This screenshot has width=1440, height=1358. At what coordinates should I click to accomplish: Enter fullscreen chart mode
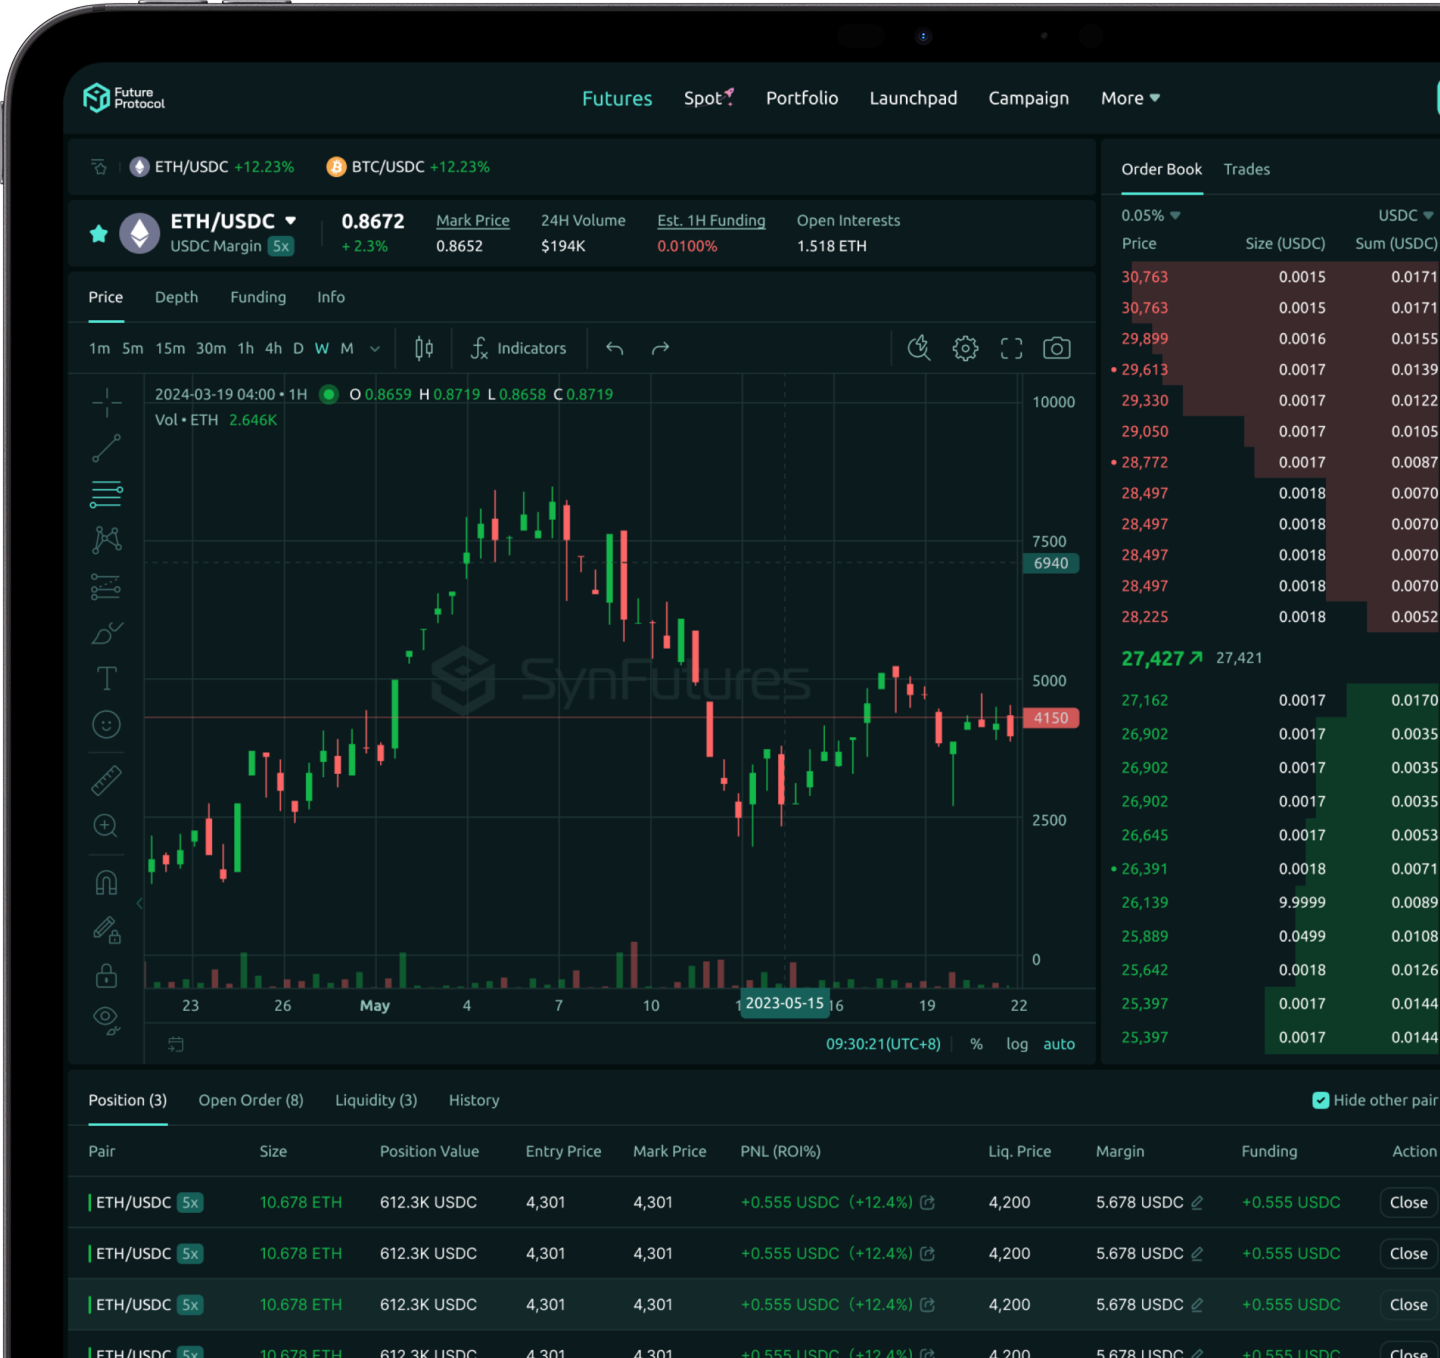point(1011,348)
